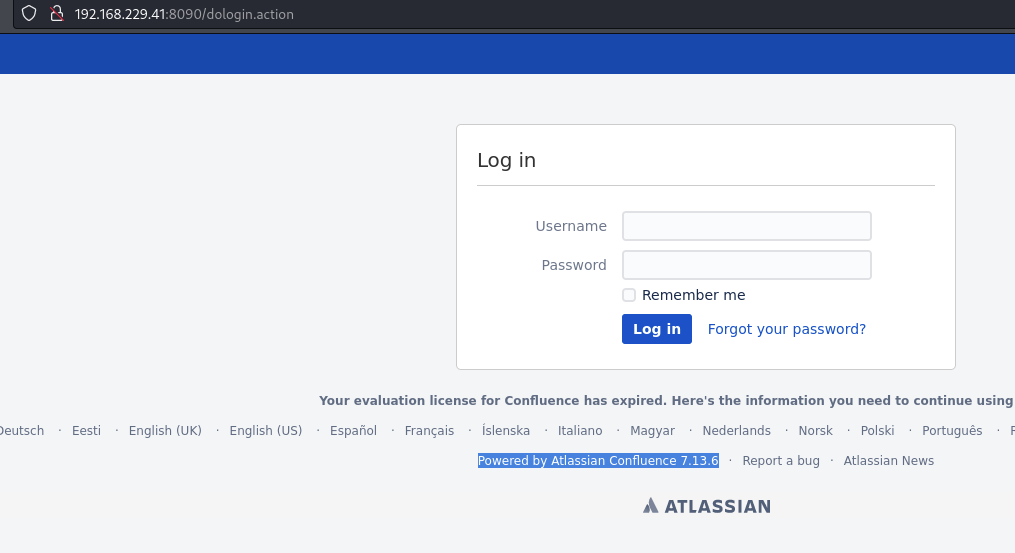Switch language to Íslenska
The height and width of the screenshot is (553, 1015).
506,431
